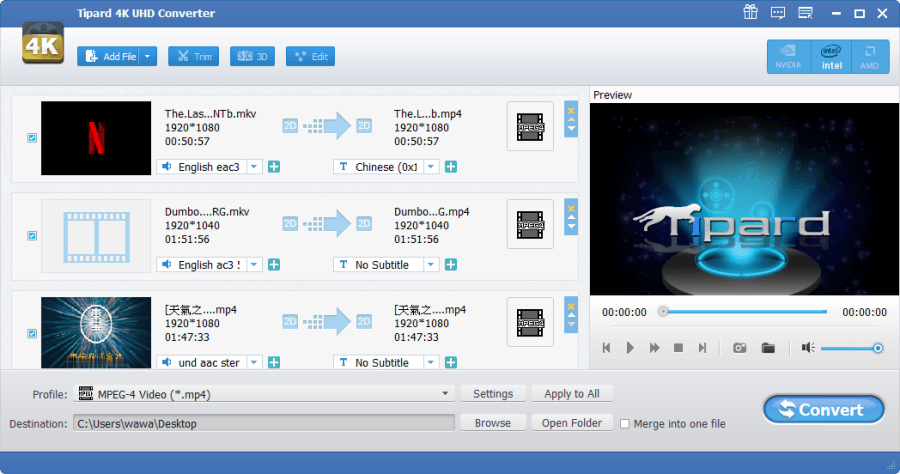Screen dimensions: 900x474
Task: Open the menu list icon in title bar
Action: click(x=805, y=13)
